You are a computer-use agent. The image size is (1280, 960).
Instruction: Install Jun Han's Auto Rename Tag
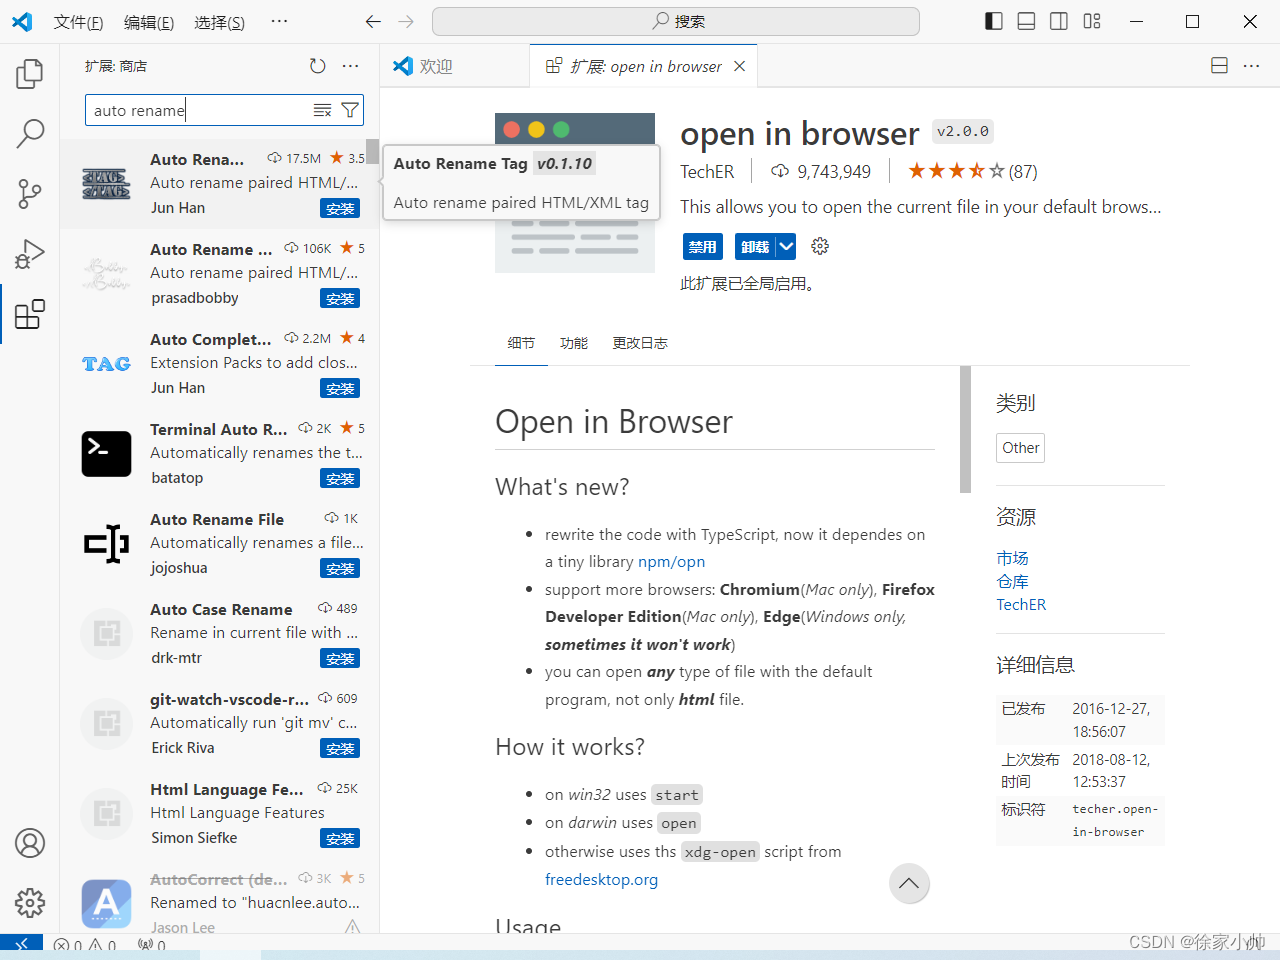coord(340,209)
